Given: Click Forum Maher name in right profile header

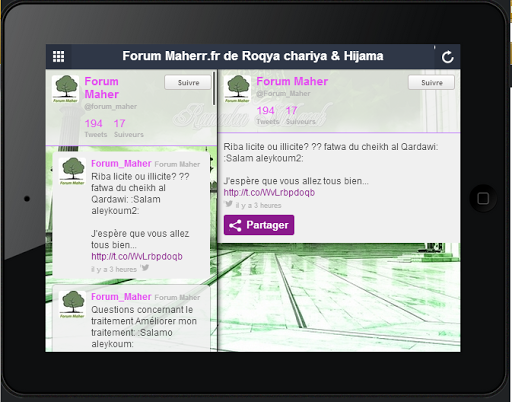Looking at the screenshot, I should coord(292,81).
